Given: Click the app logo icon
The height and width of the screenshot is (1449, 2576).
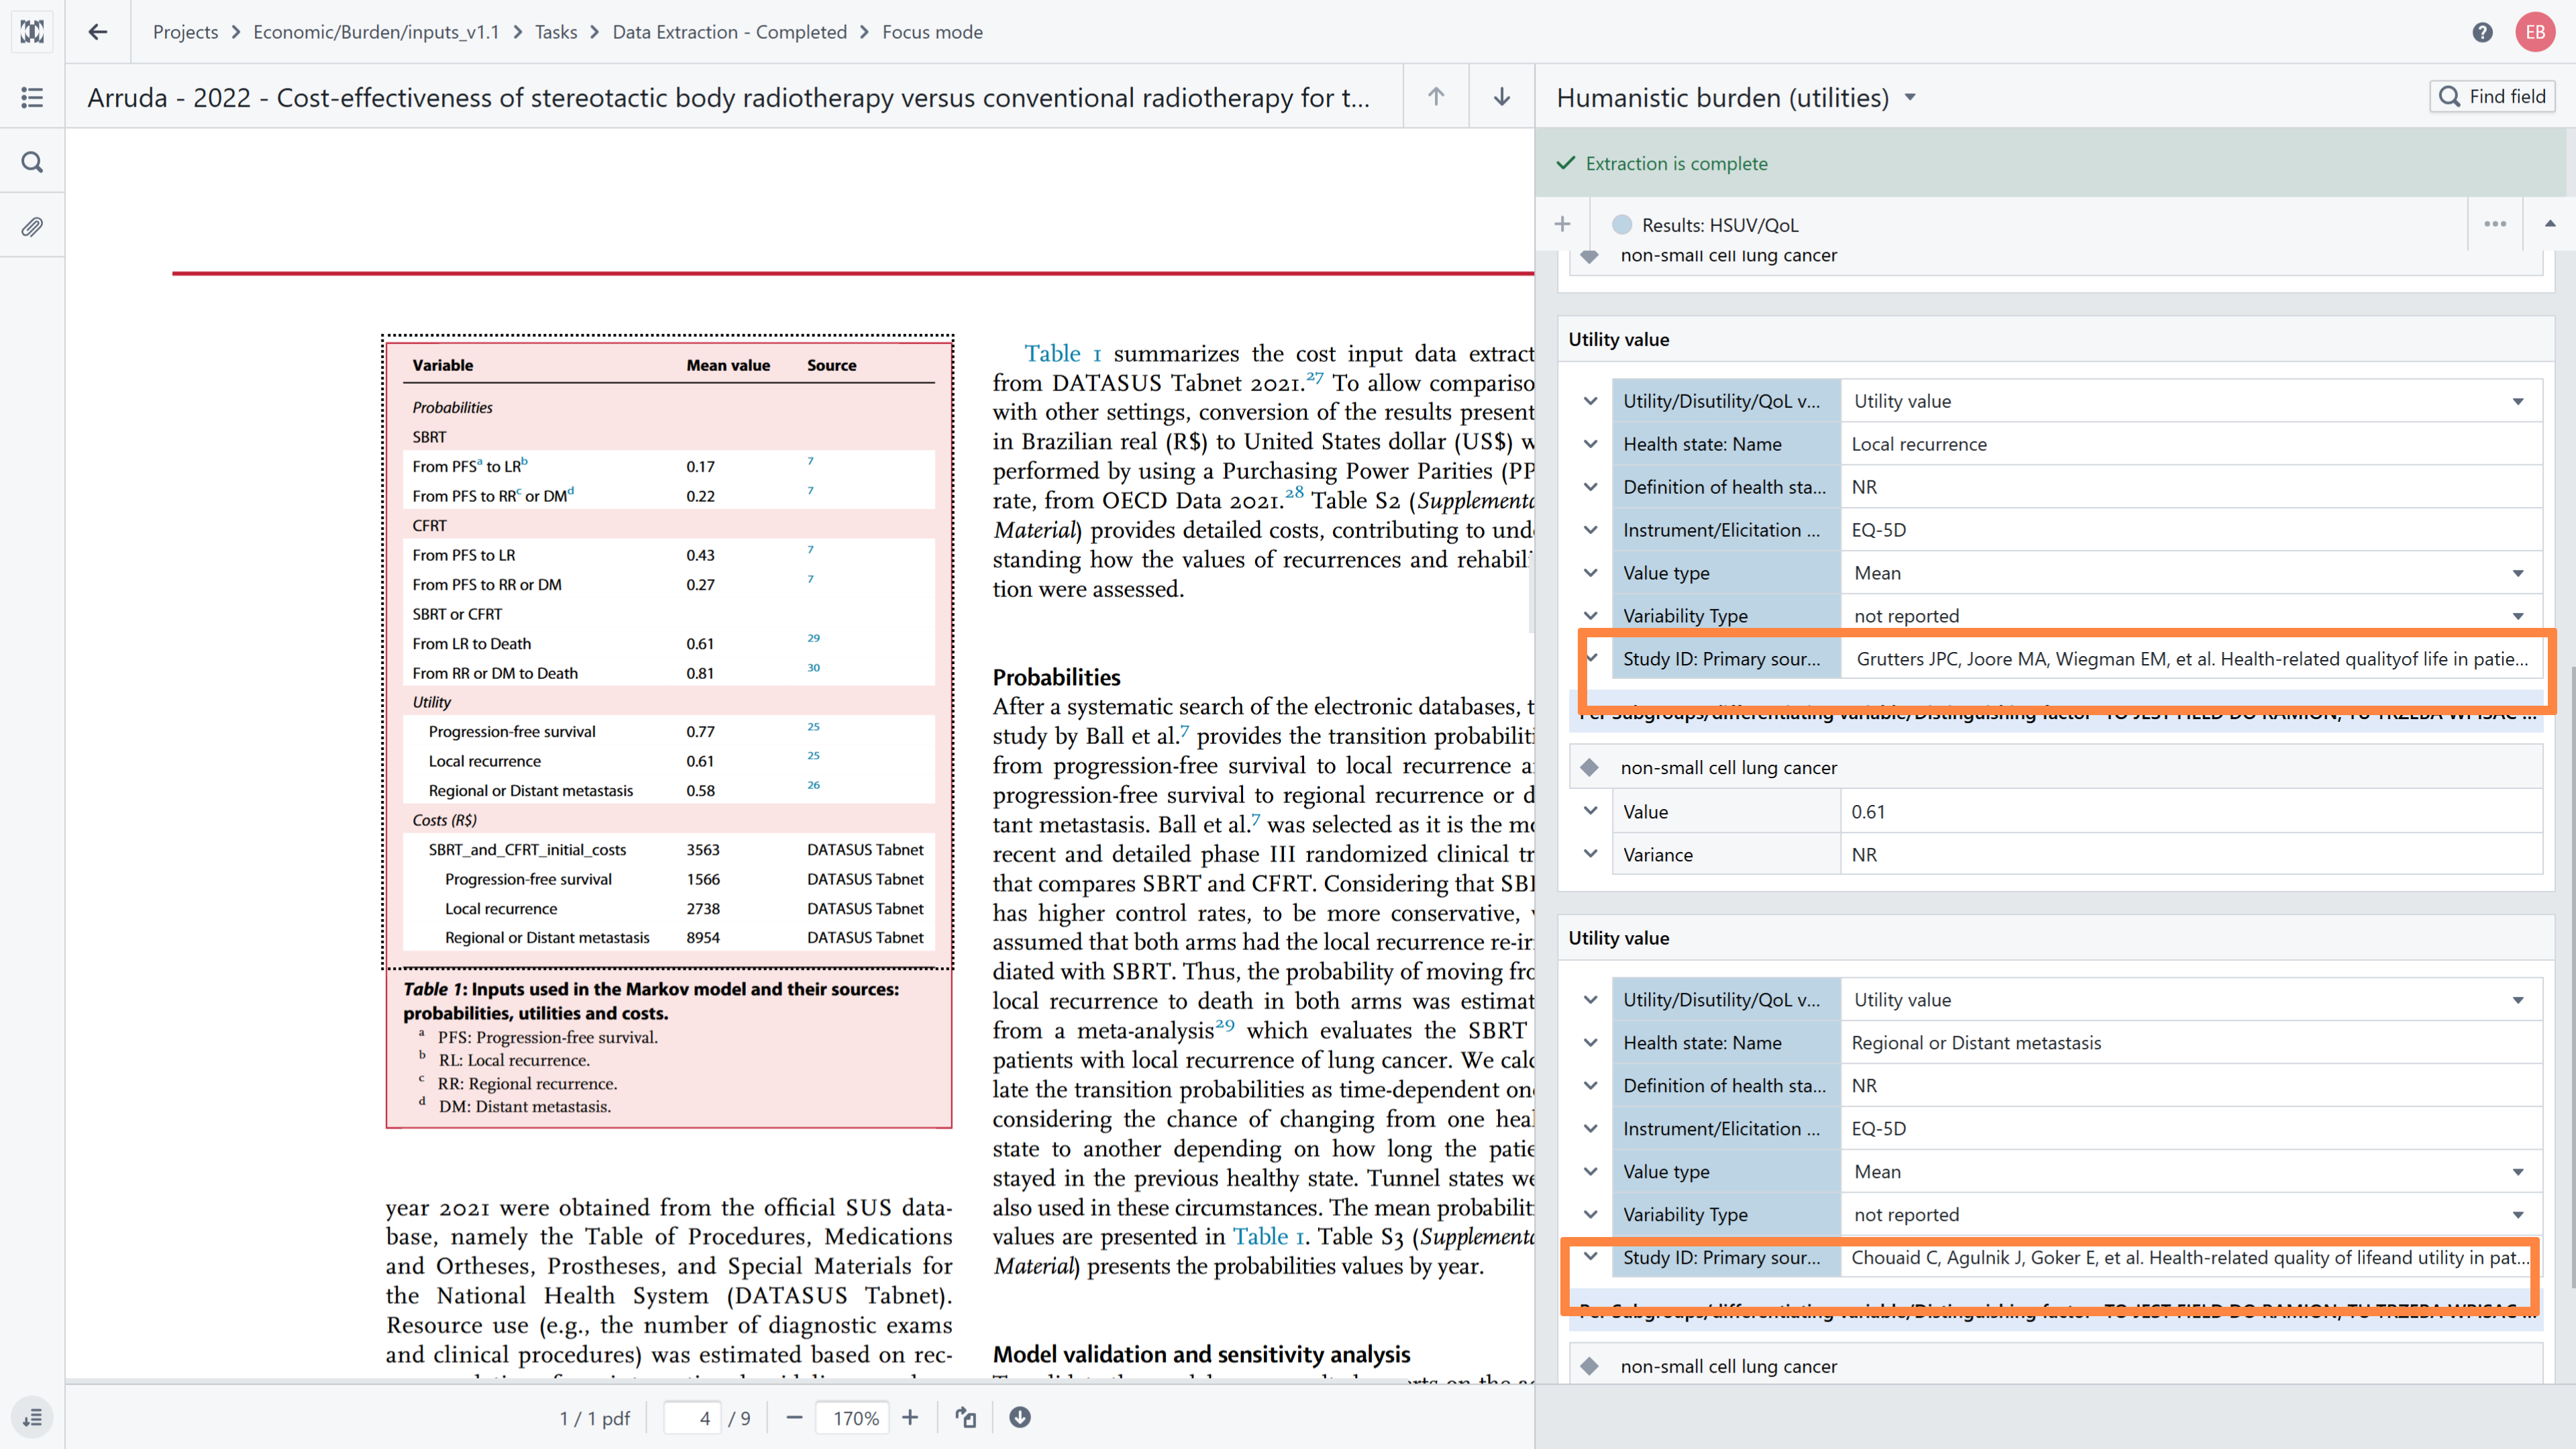Looking at the screenshot, I should click(32, 32).
